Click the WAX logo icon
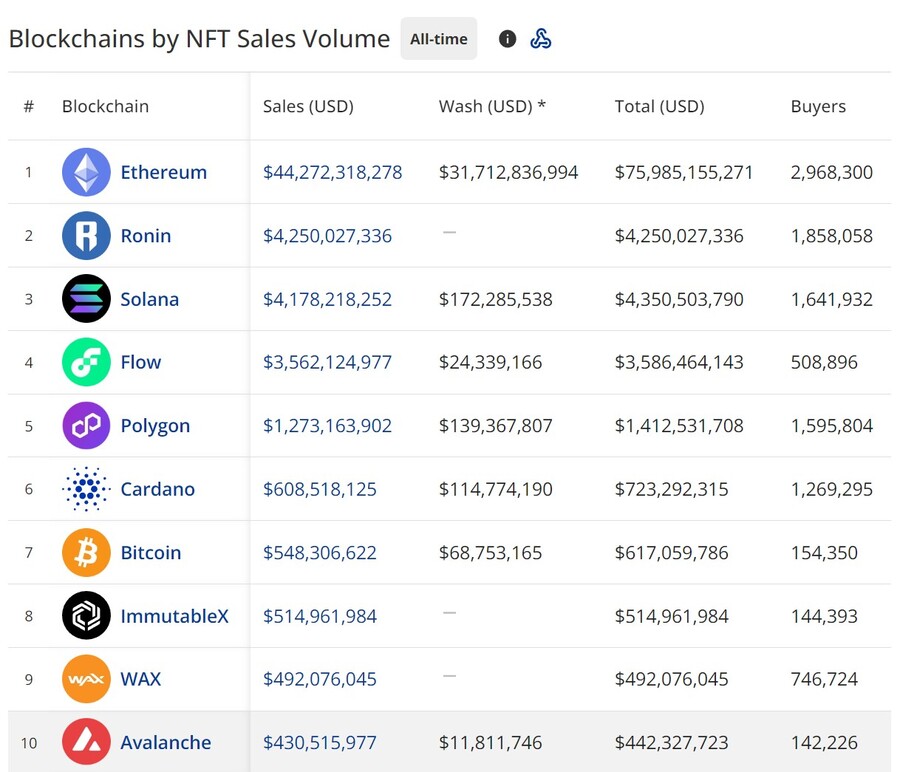Viewport: 900px width, 772px height. tap(86, 679)
